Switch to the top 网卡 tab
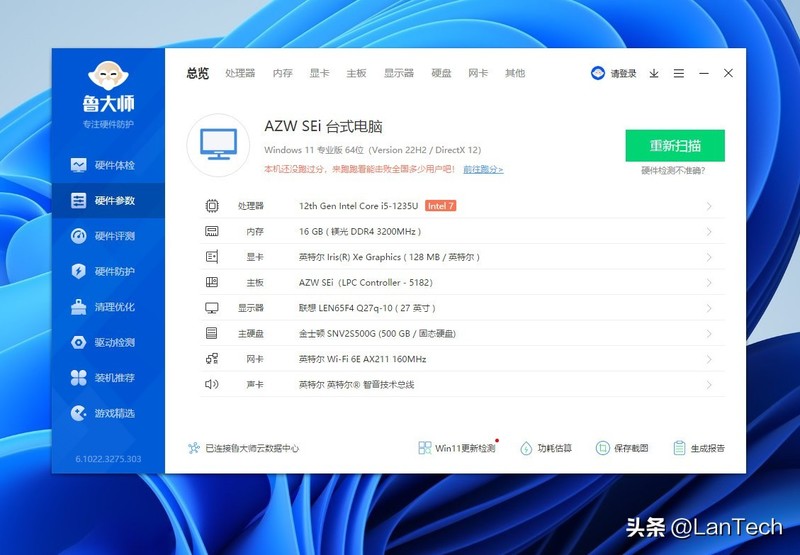 [x=478, y=73]
